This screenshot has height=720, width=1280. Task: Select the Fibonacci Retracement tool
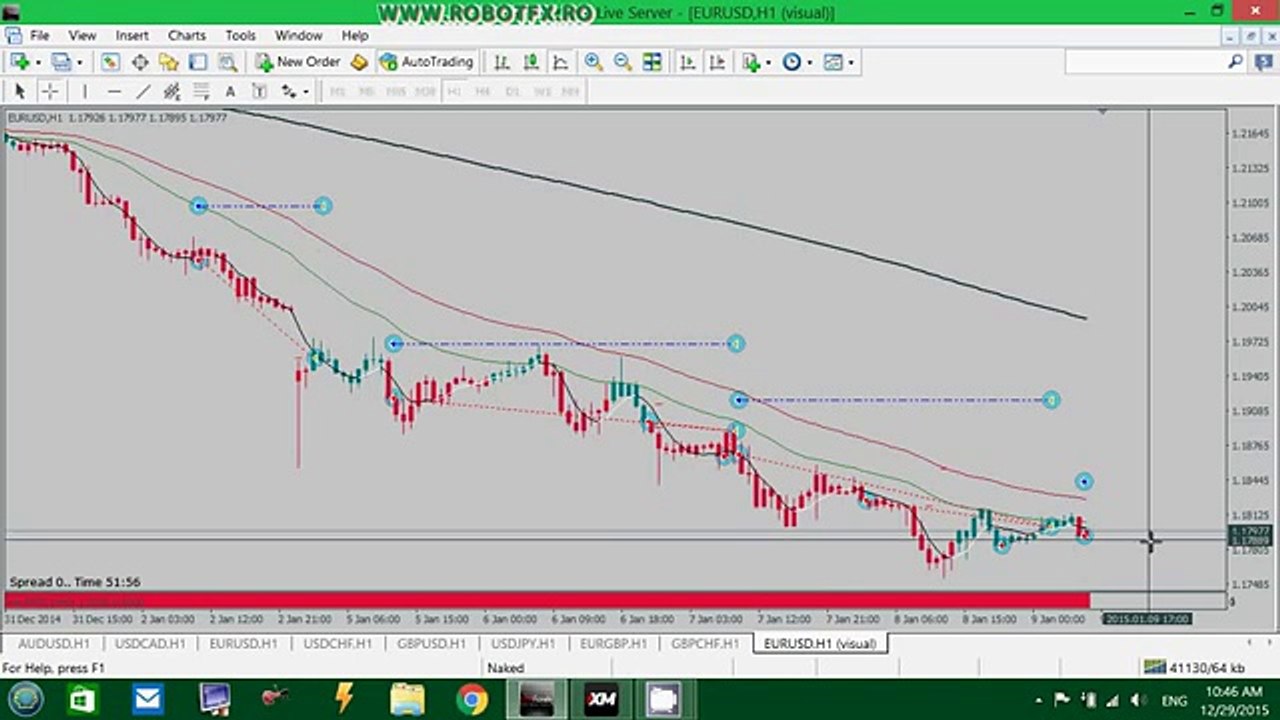(201, 91)
